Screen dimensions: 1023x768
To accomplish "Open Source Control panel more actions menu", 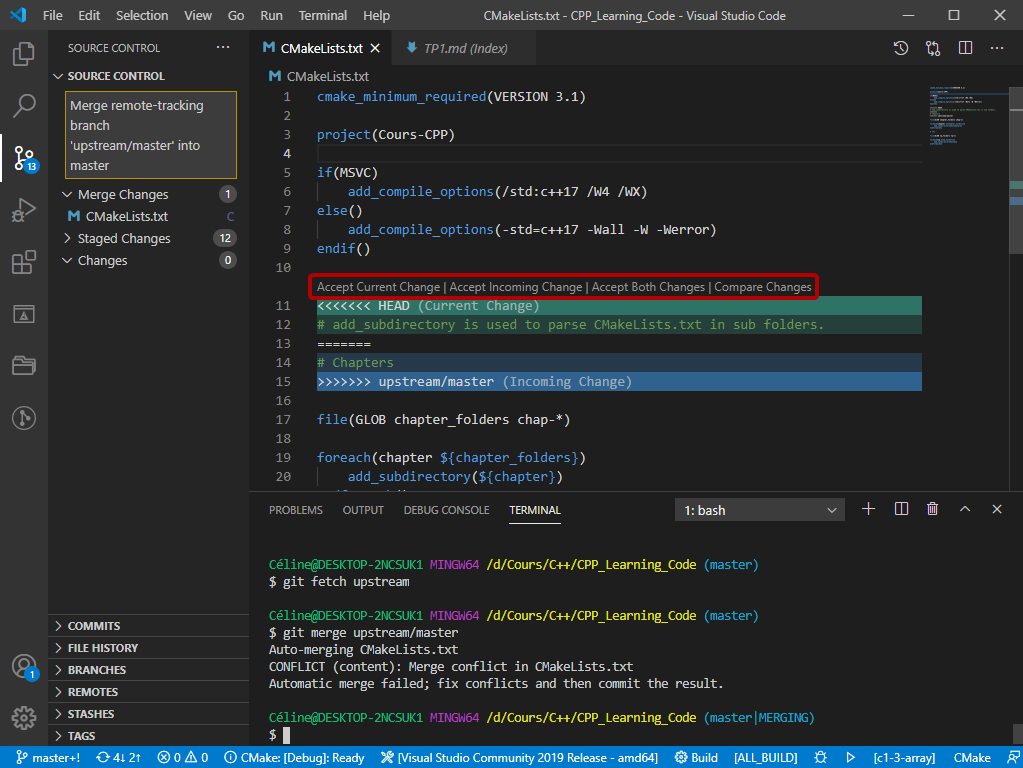I will click(x=223, y=48).
